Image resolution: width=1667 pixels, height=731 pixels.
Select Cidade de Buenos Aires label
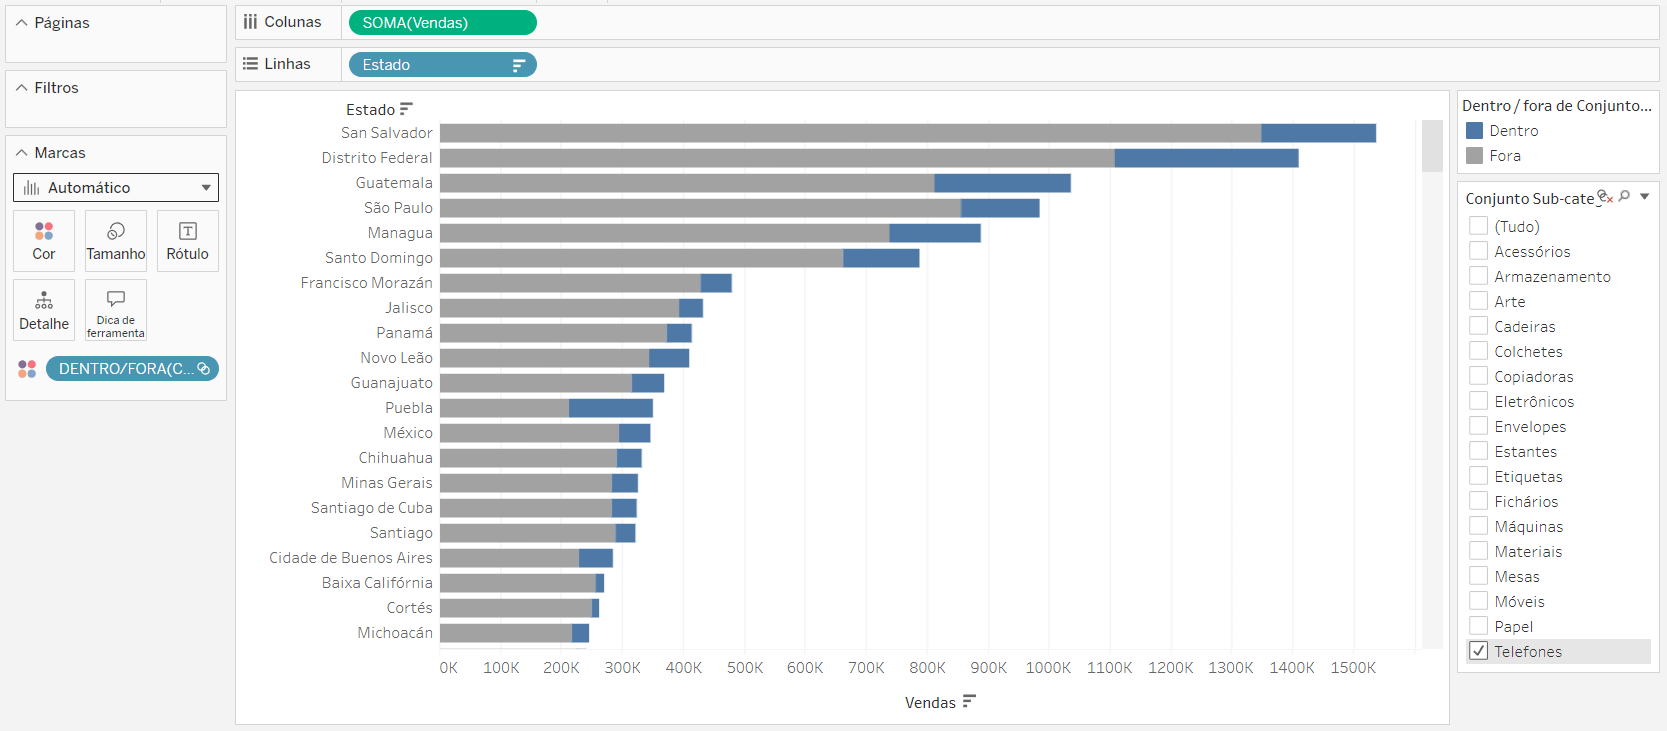pyautogui.click(x=351, y=558)
